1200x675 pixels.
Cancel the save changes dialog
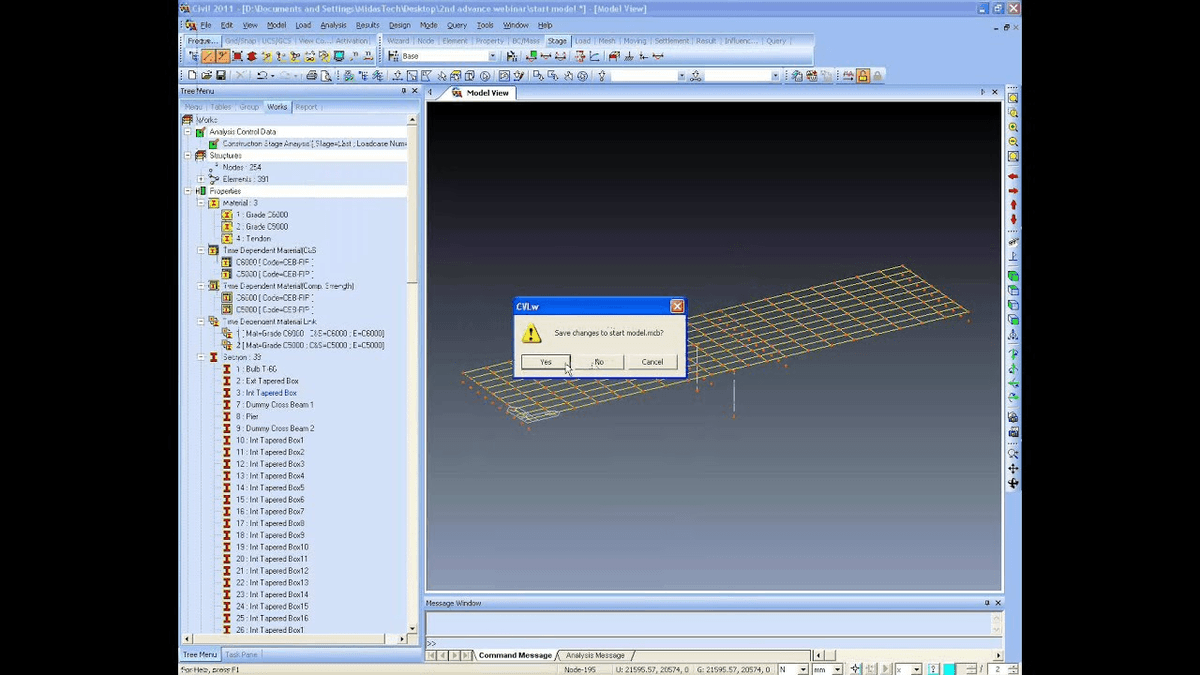click(x=652, y=362)
